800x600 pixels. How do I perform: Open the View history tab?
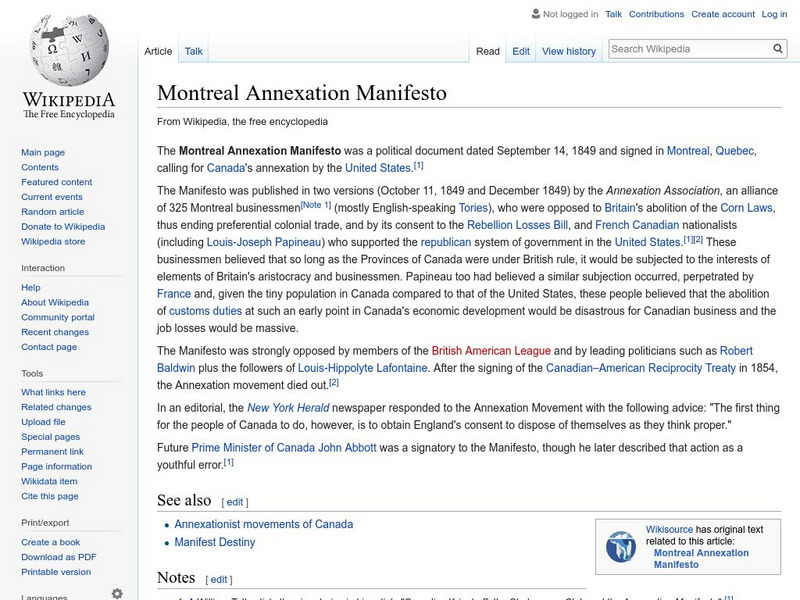coord(568,50)
